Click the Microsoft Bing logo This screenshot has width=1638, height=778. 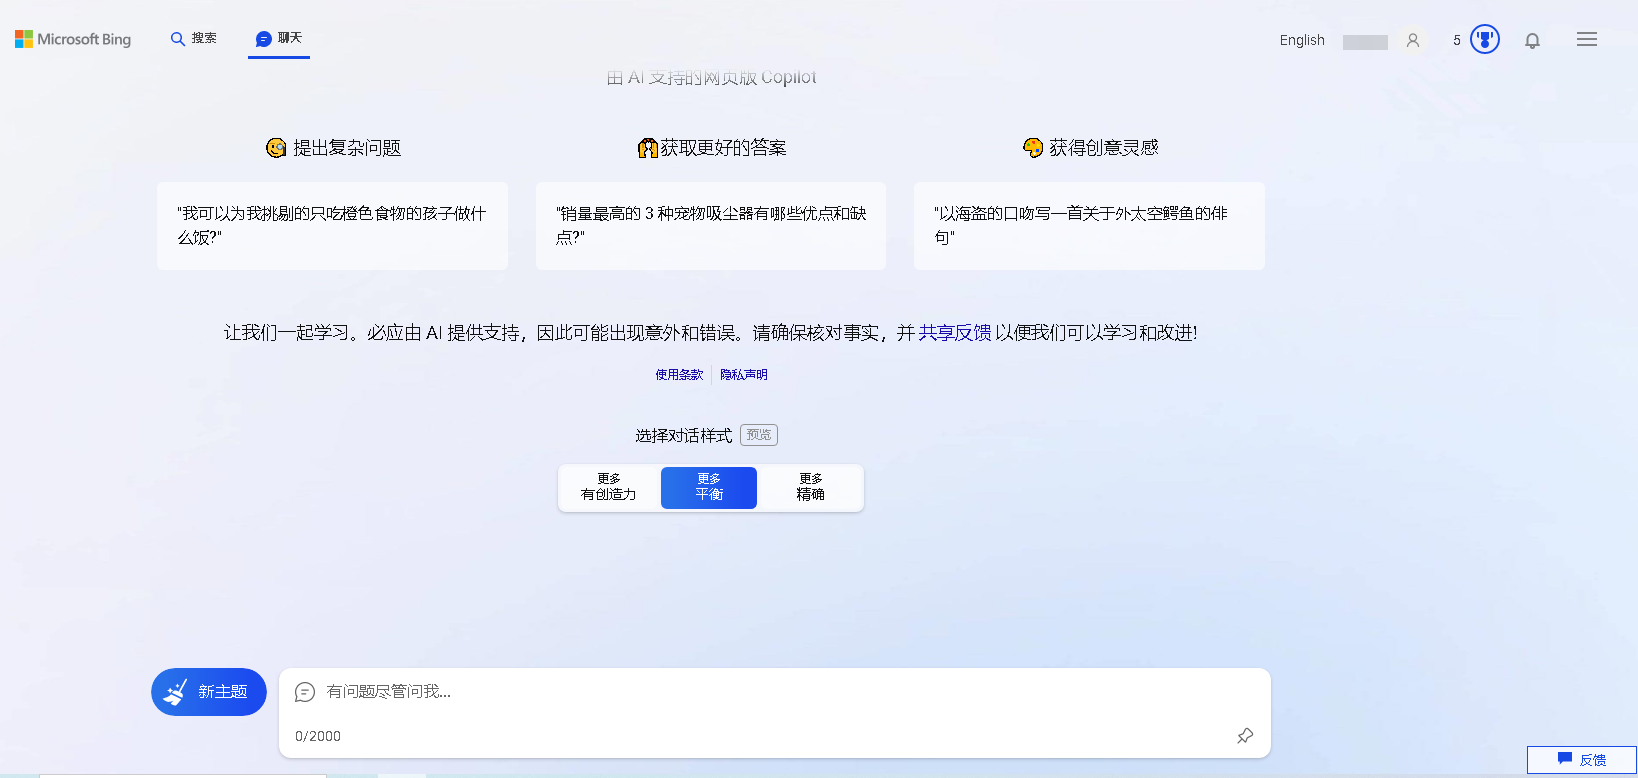(x=73, y=39)
